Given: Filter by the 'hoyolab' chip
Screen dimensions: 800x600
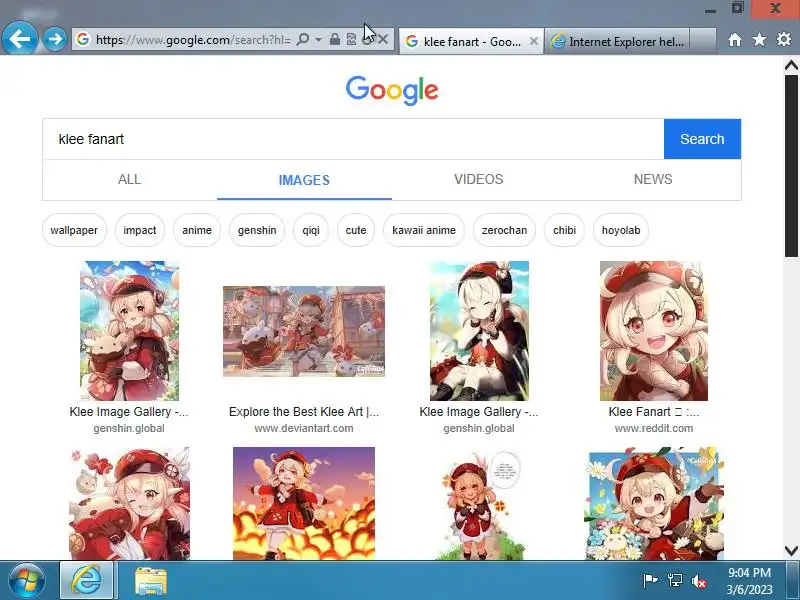Looking at the screenshot, I should click(621, 230).
